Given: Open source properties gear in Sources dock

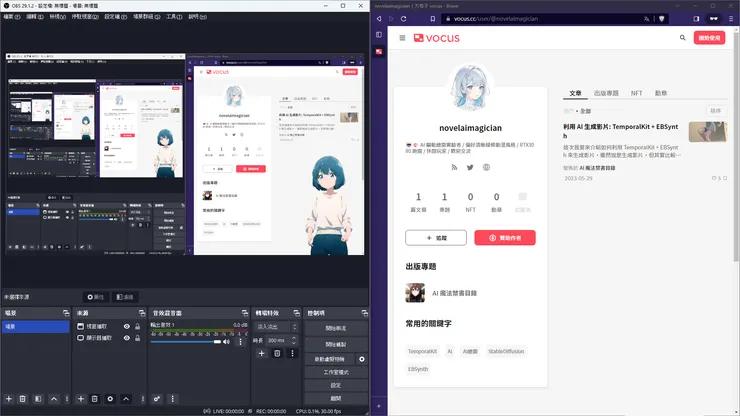Looking at the screenshot, I should [x=110, y=399].
